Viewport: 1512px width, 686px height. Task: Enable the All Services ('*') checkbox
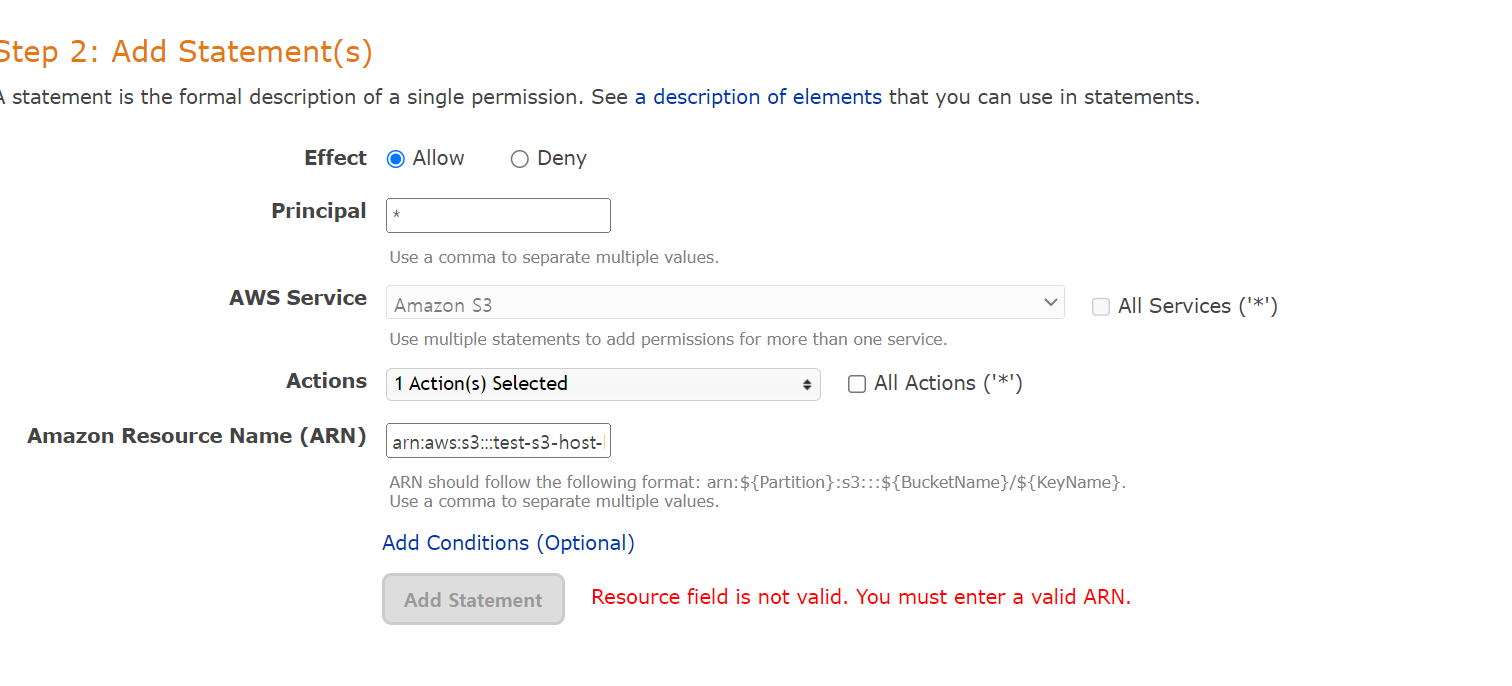(x=1101, y=307)
